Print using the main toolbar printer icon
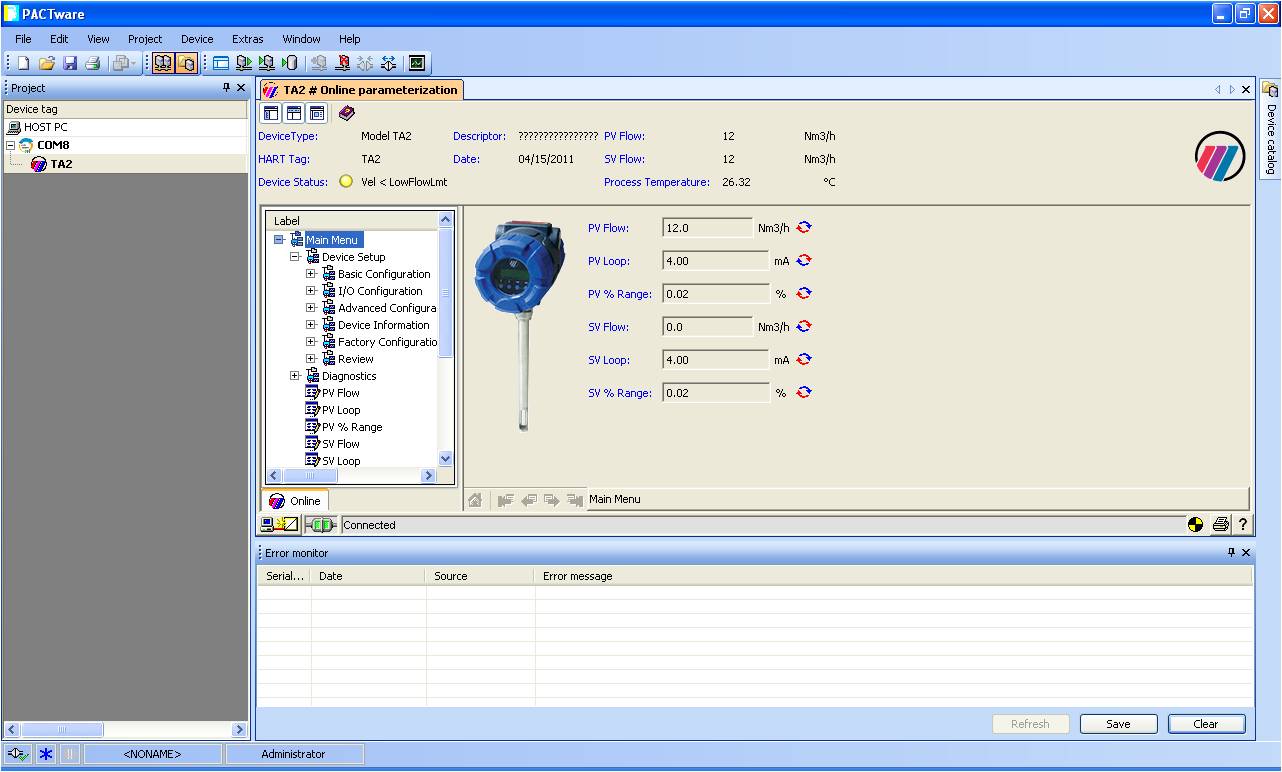The height and width of the screenshot is (772, 1282). (93, 63)
